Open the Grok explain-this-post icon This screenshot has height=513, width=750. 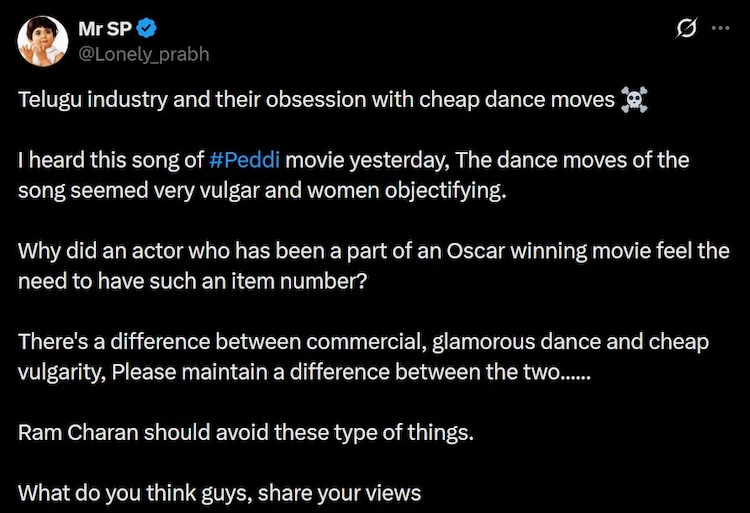[686, 28]
